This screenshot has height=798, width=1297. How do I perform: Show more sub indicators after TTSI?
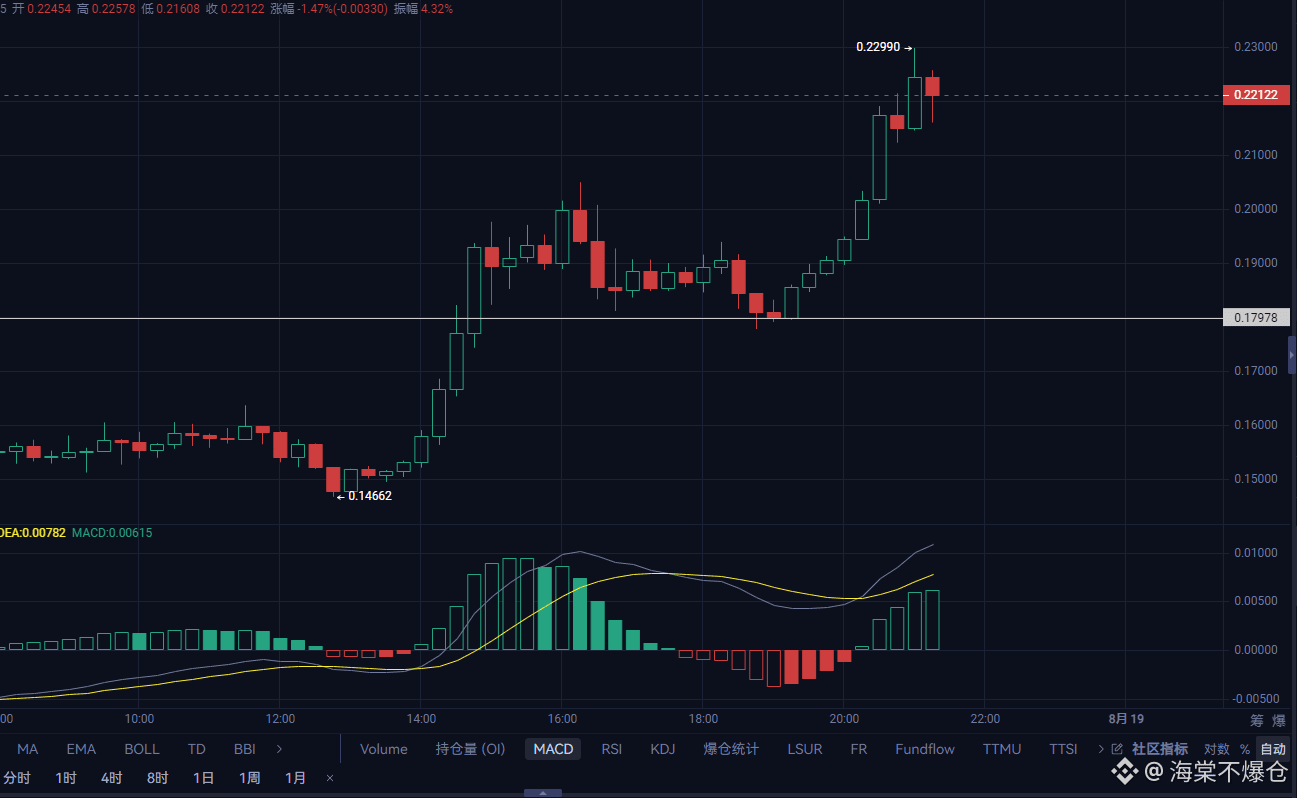1101,749
